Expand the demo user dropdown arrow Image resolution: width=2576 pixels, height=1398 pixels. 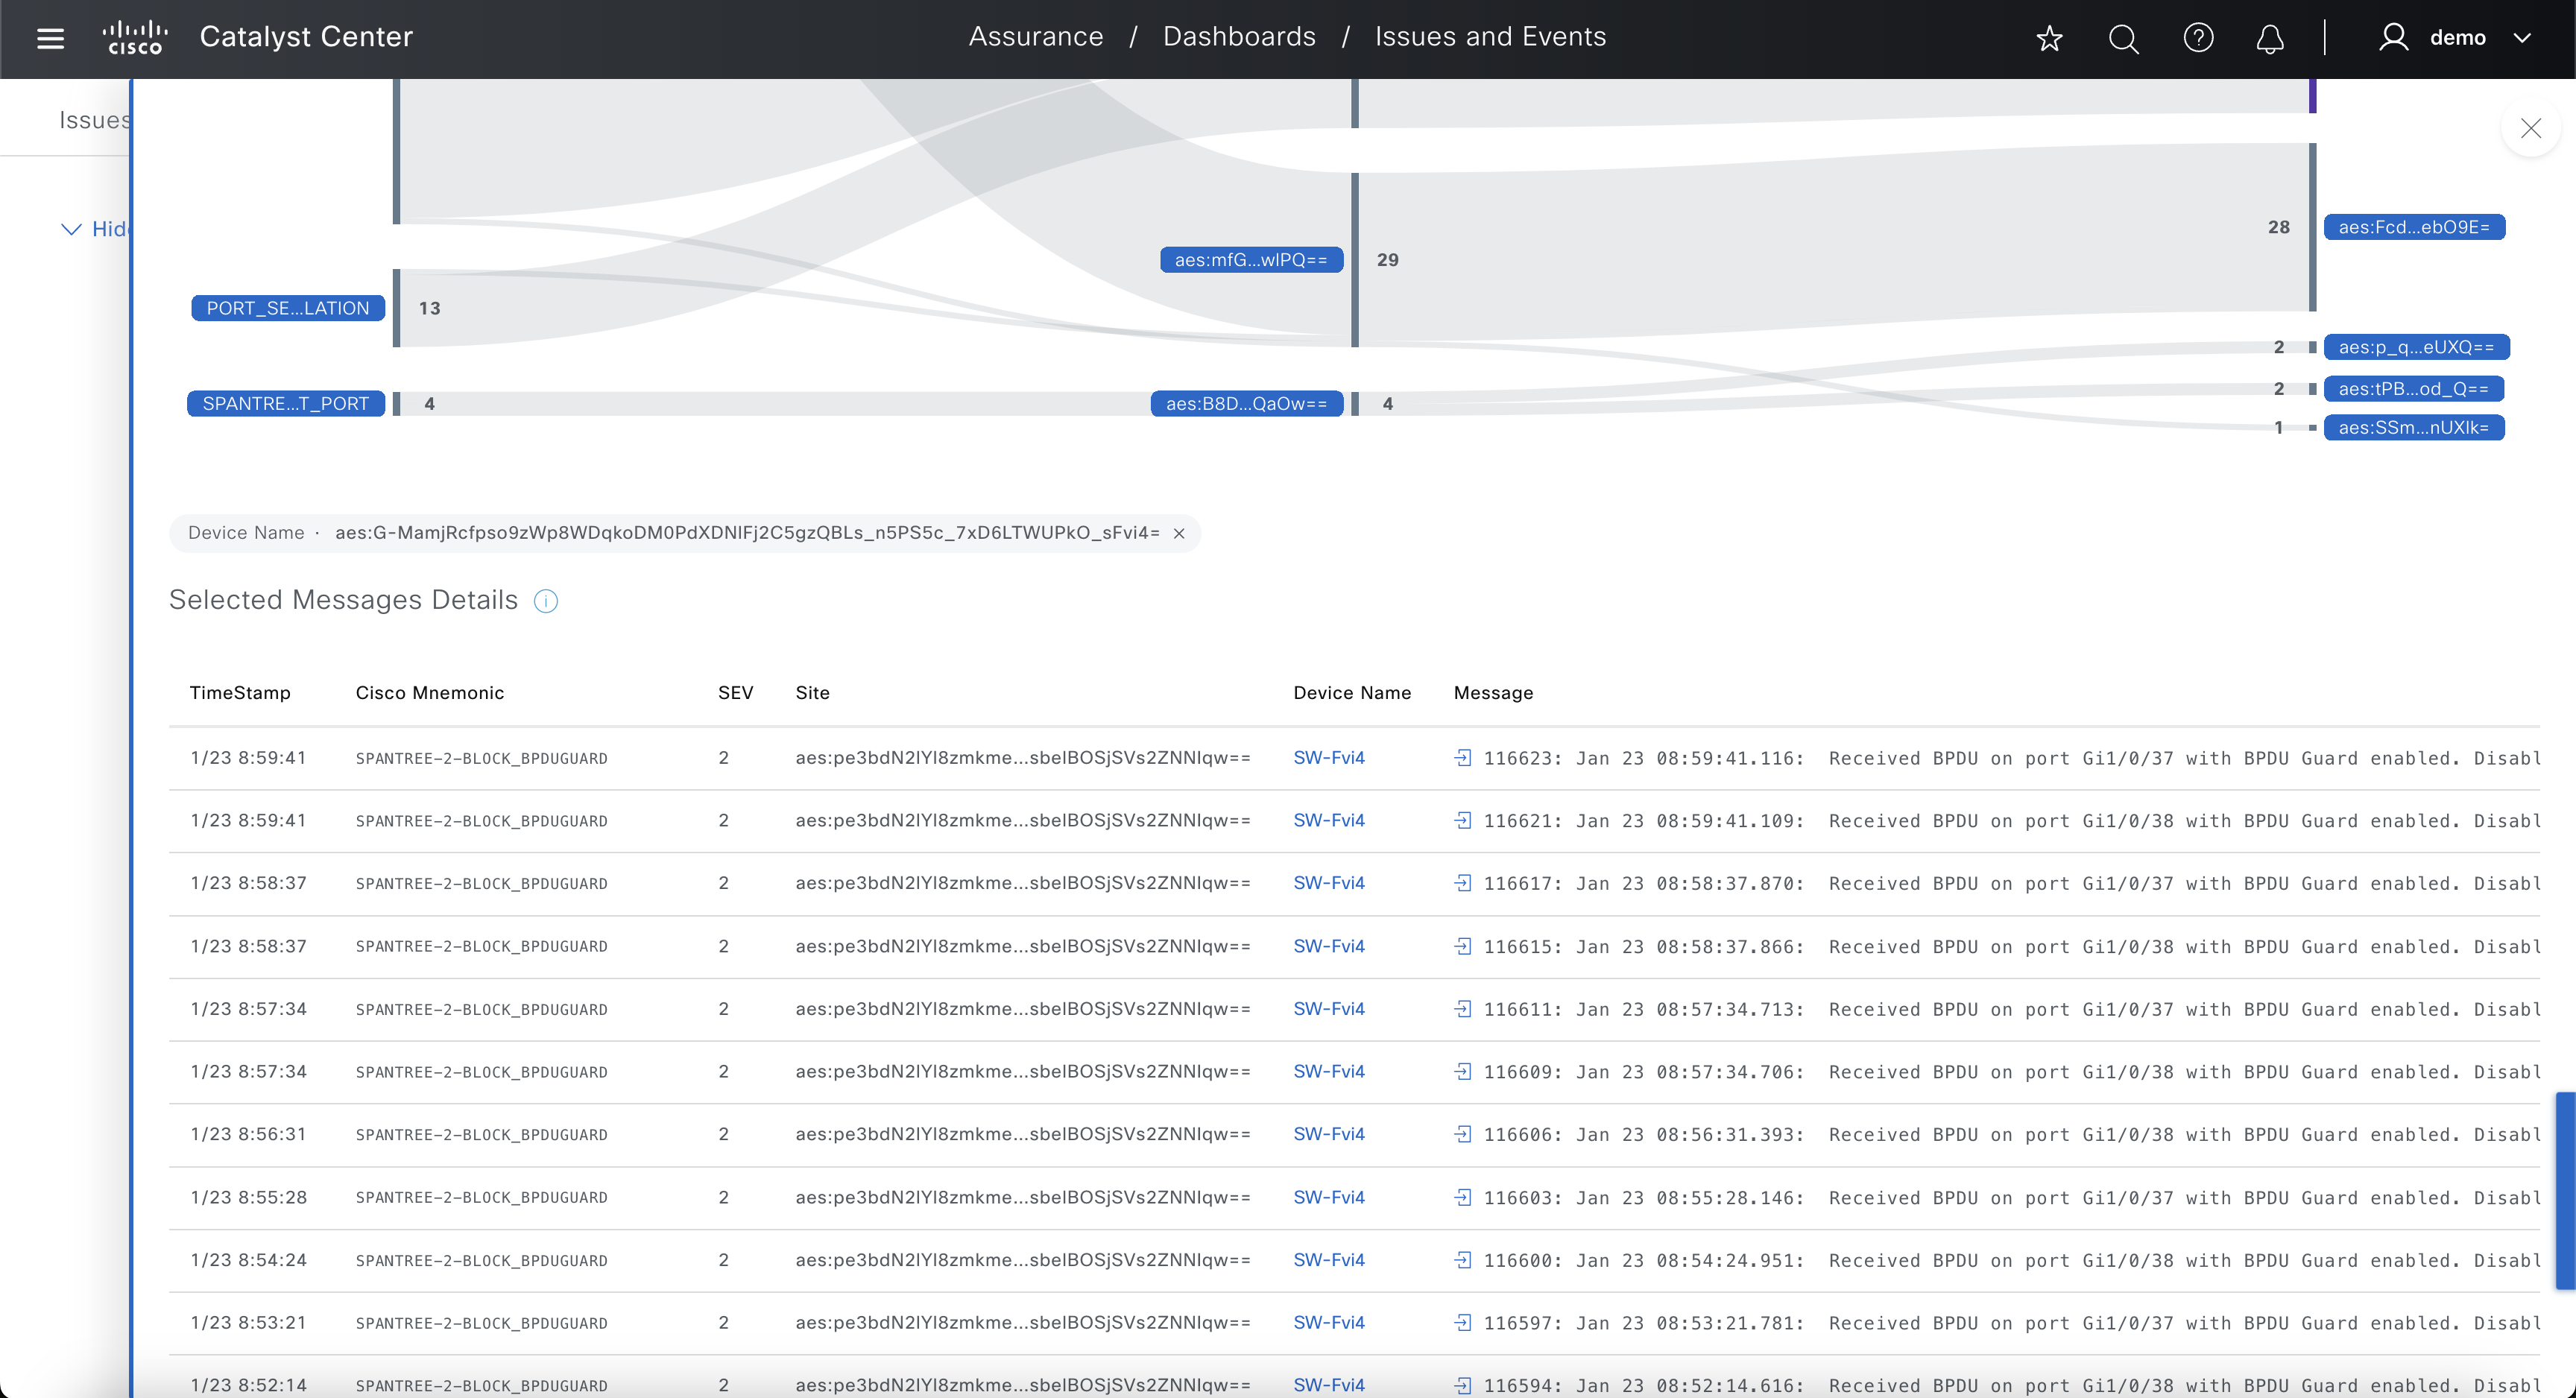[x=2522, y=38]
